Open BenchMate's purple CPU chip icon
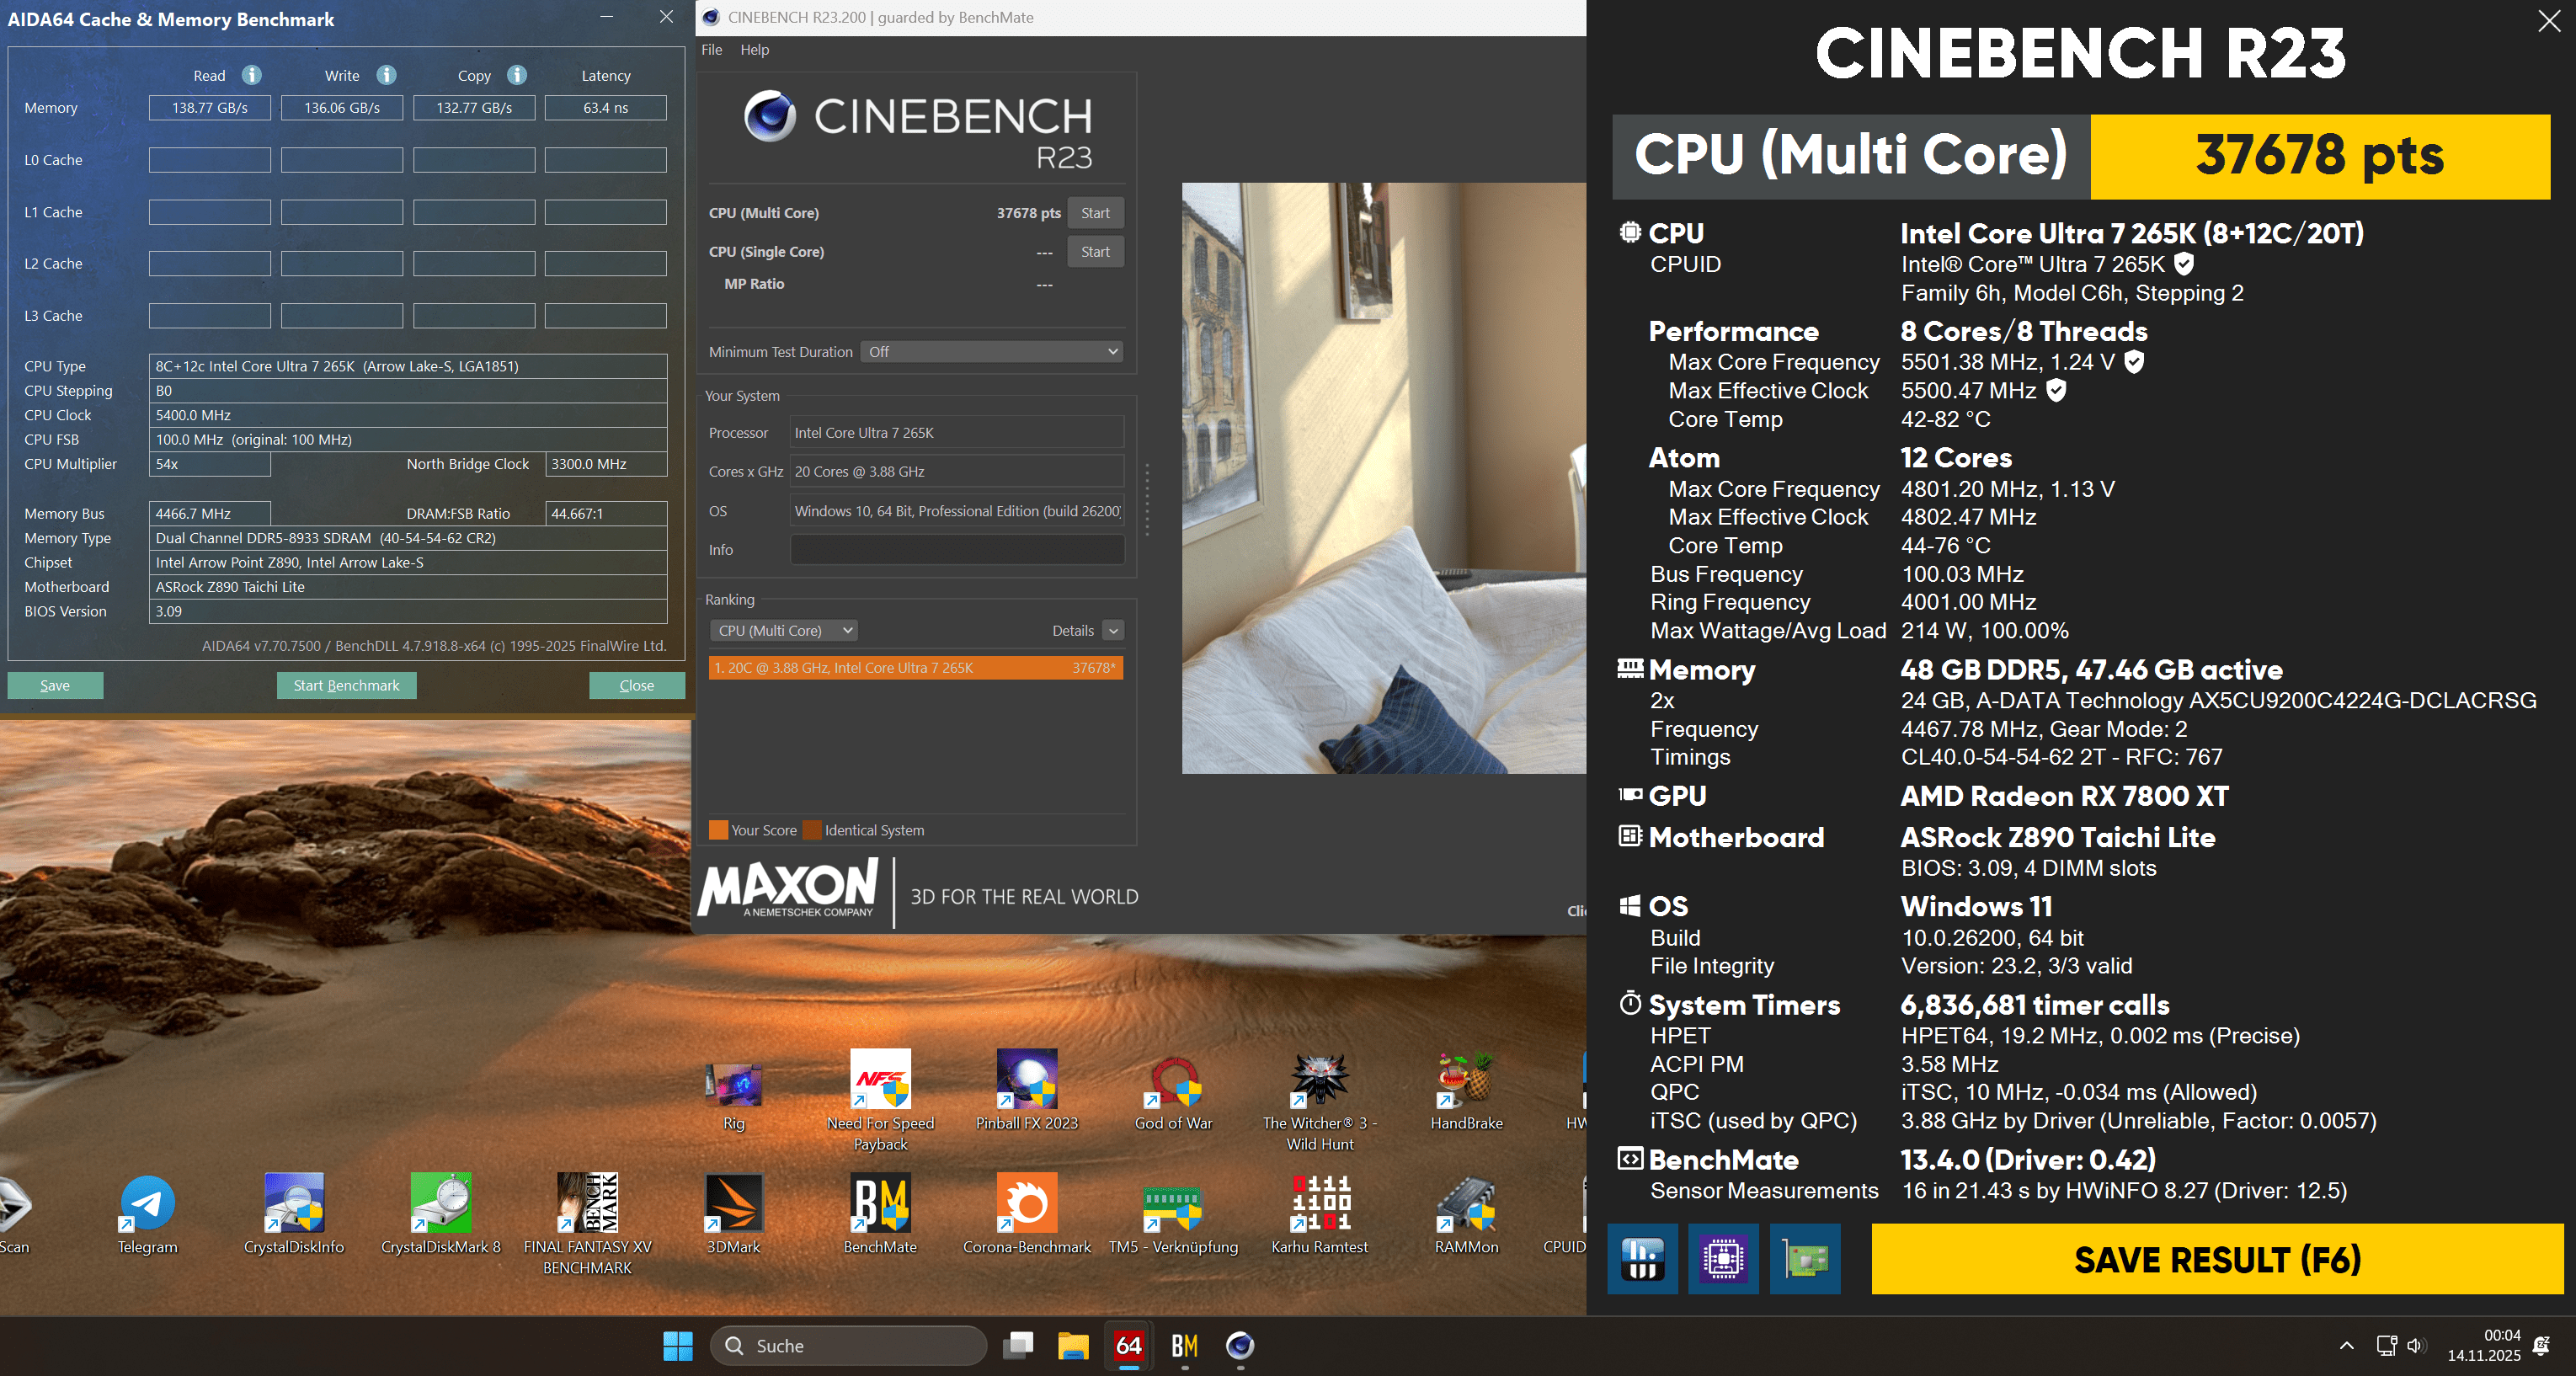The image size is (2576, 1376). click(1723, 1258)
